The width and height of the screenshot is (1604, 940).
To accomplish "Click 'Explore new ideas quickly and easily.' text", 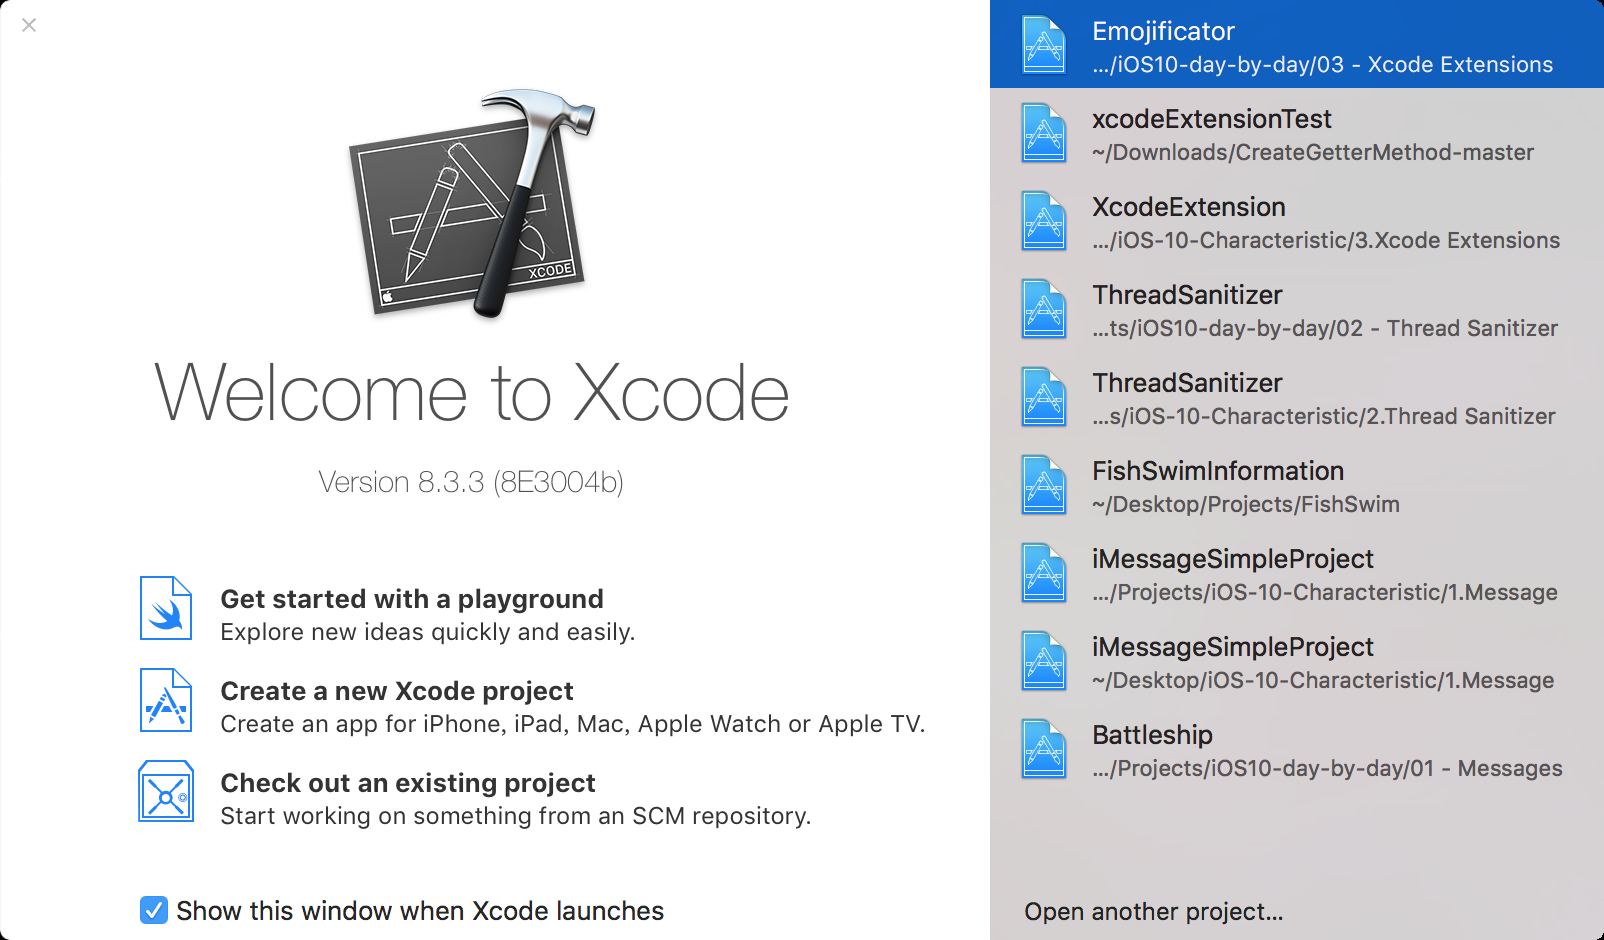I will [428, 632].
